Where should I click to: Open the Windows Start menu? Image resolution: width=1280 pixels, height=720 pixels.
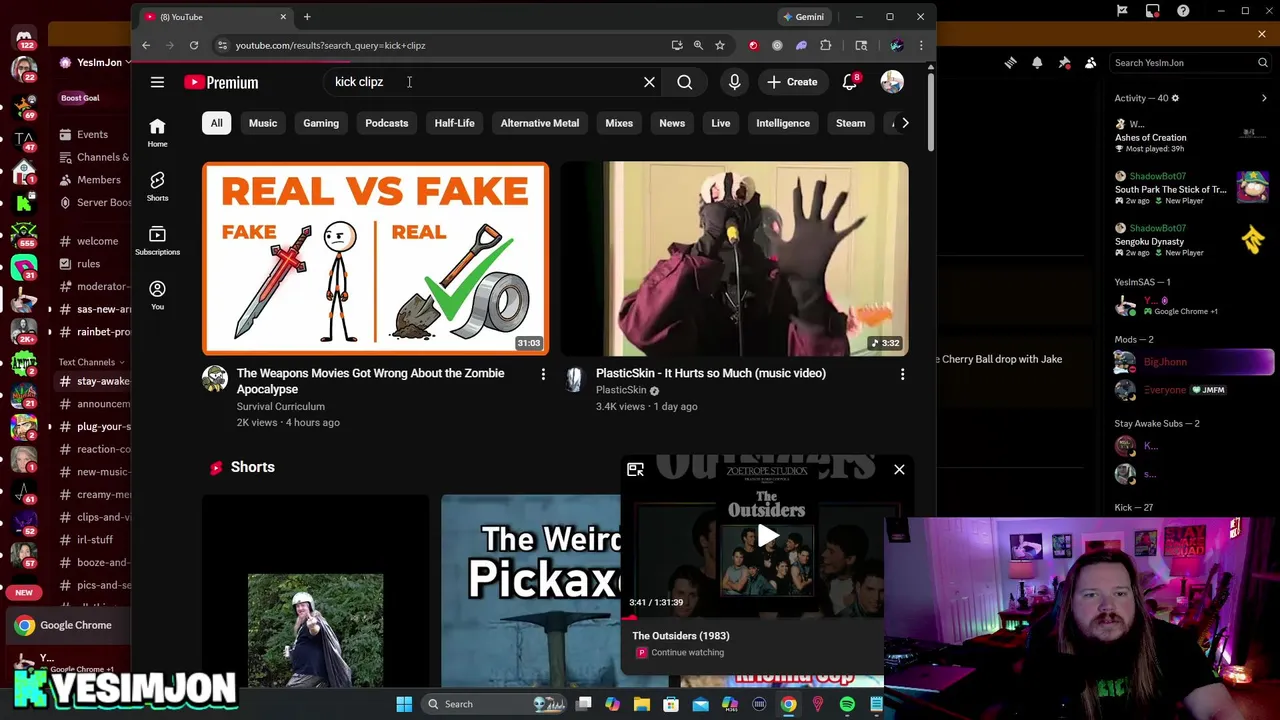click(404, 704)
